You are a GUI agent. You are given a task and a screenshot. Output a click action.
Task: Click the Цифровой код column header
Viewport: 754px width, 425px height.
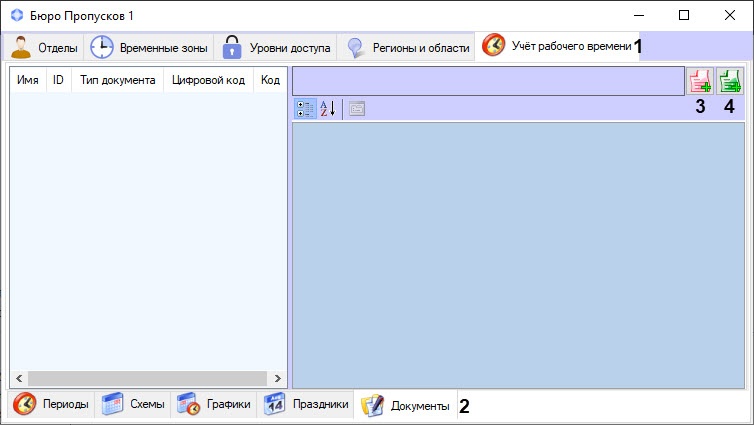pyautogui.click(x=208, y=79)
